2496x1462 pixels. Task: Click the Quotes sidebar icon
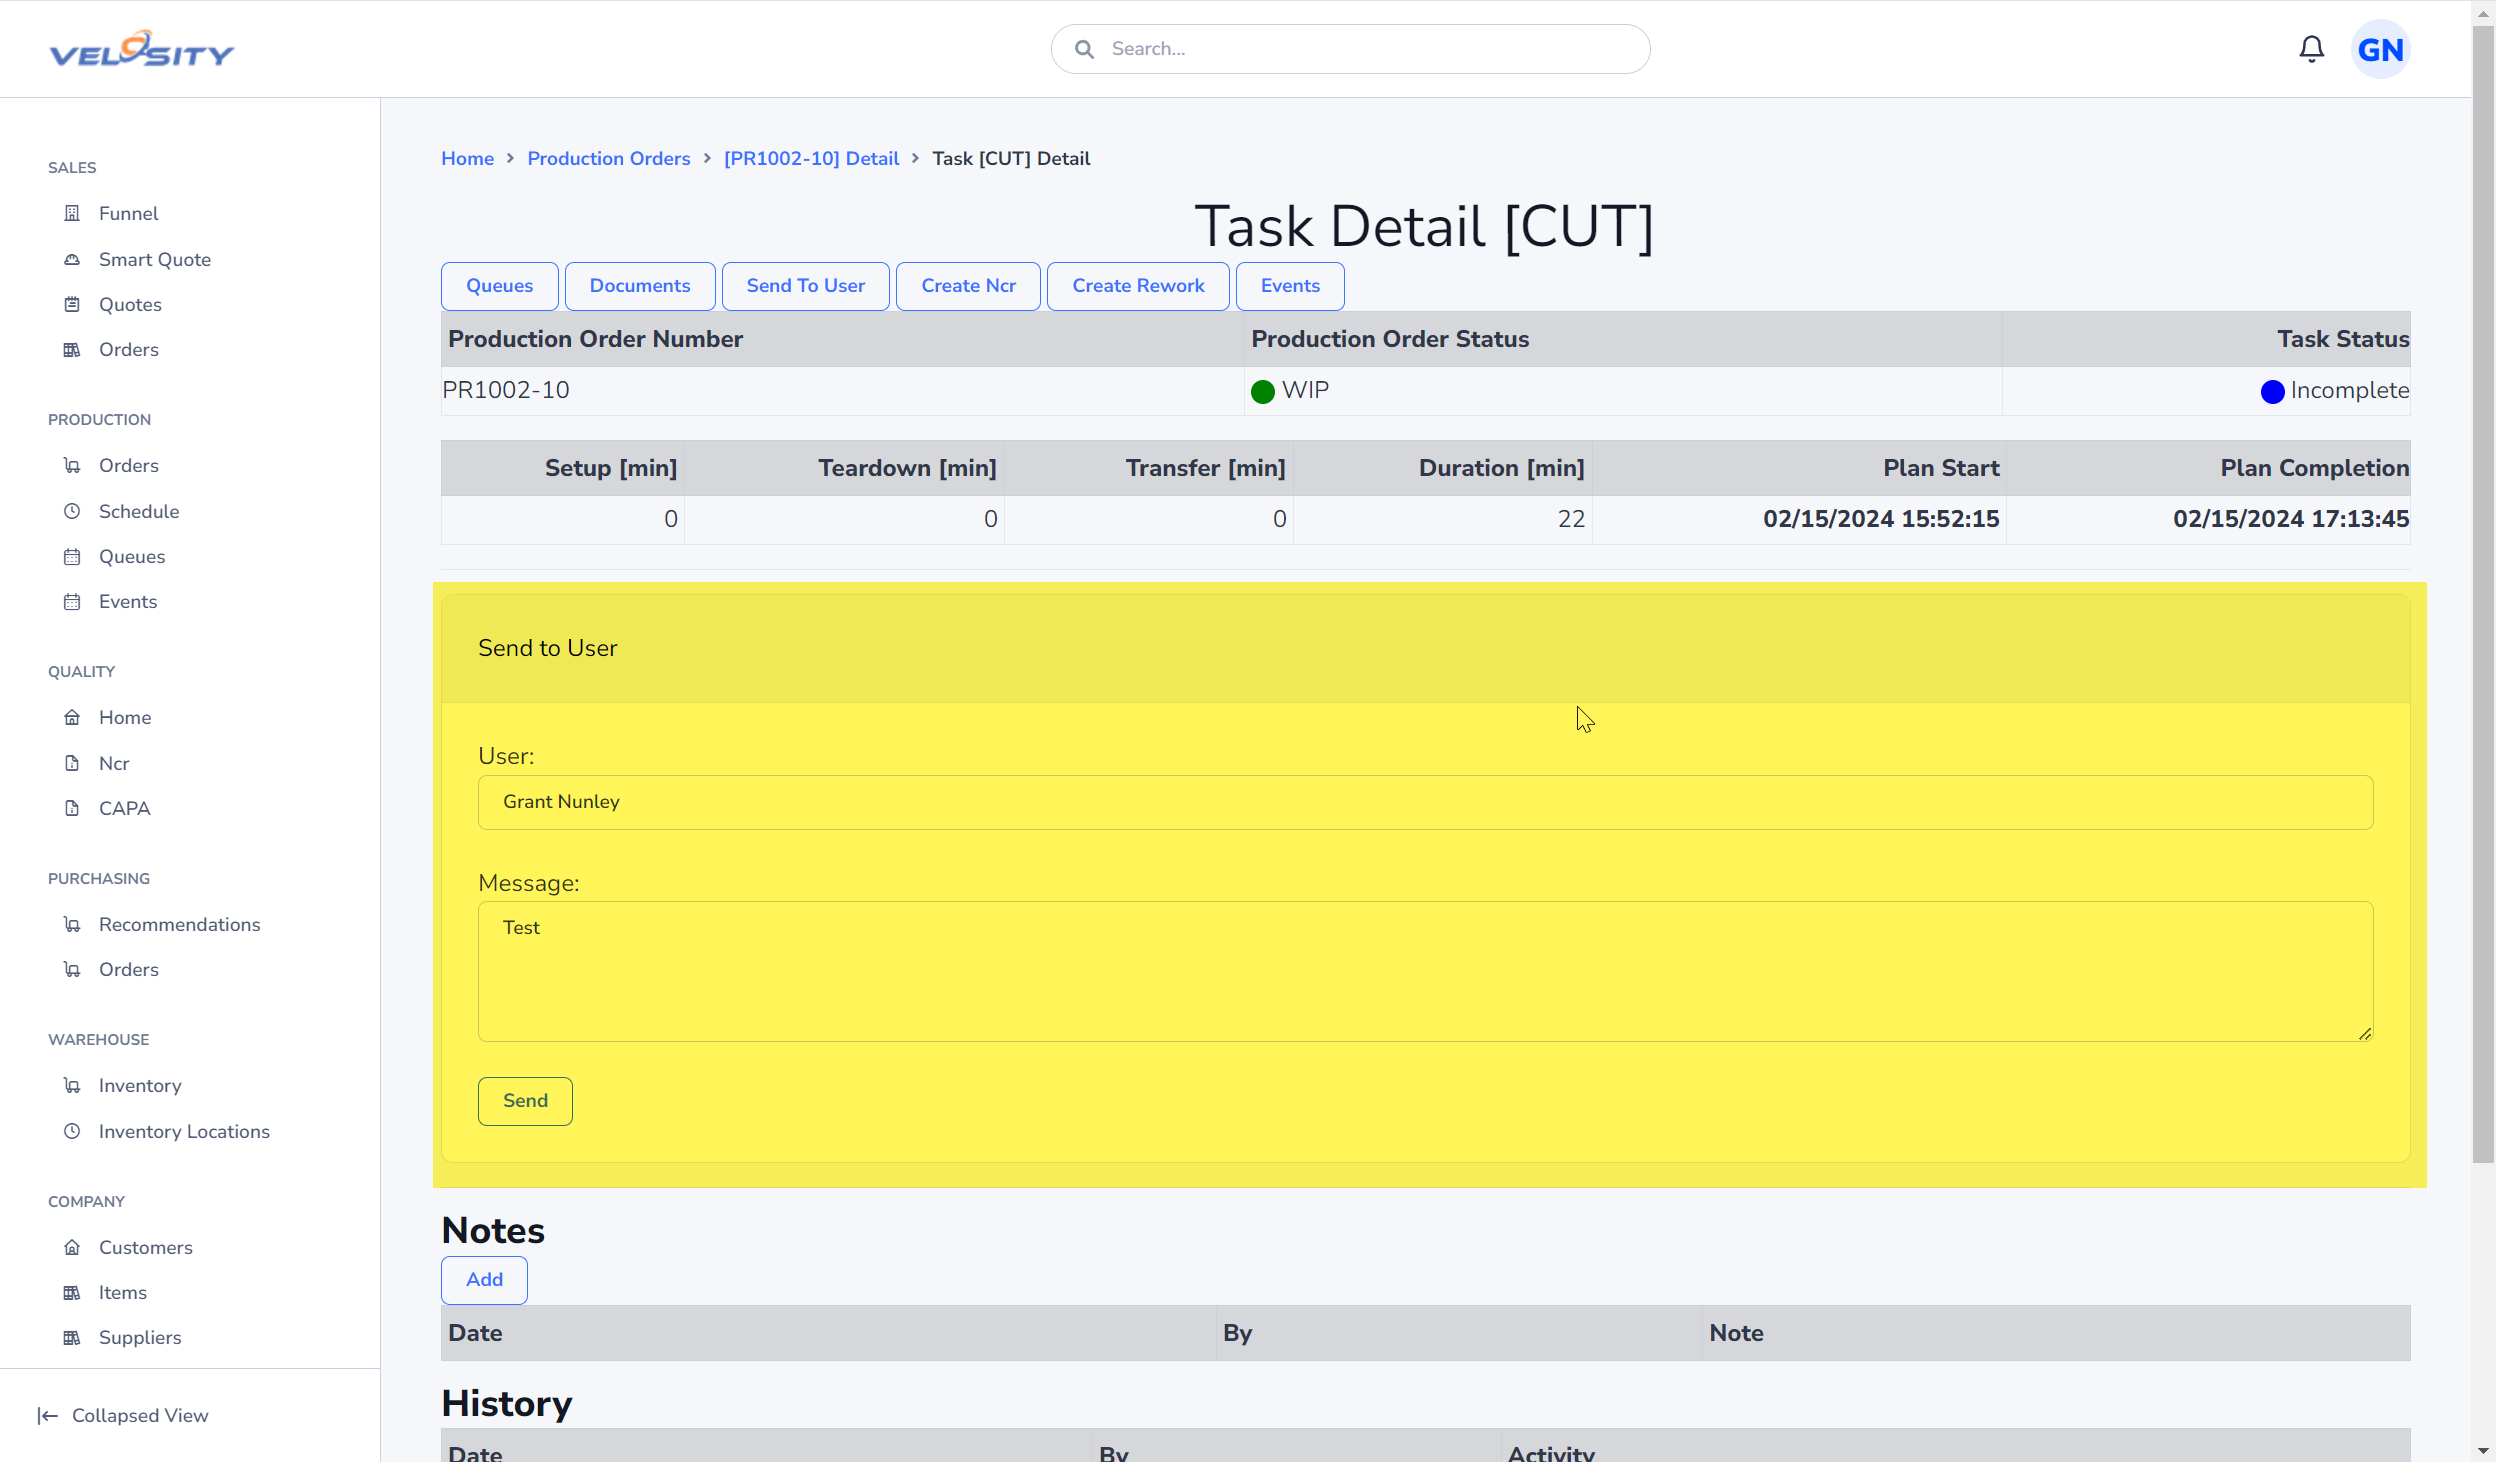(72, 304)
